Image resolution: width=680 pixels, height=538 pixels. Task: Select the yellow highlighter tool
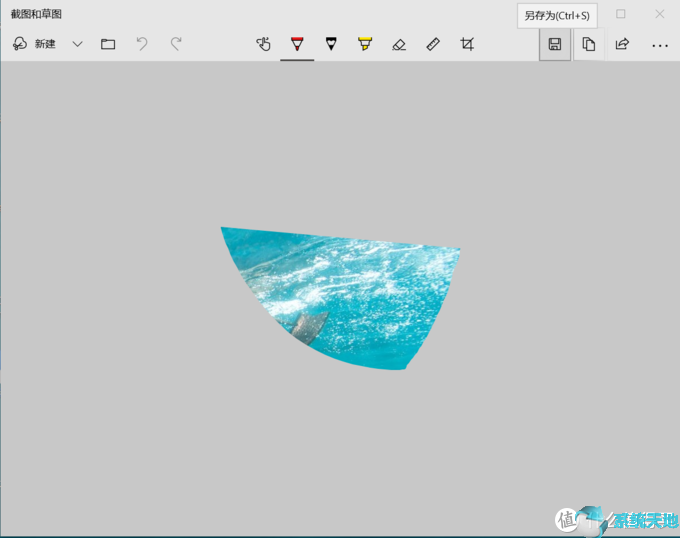click(x=365, y=44)
